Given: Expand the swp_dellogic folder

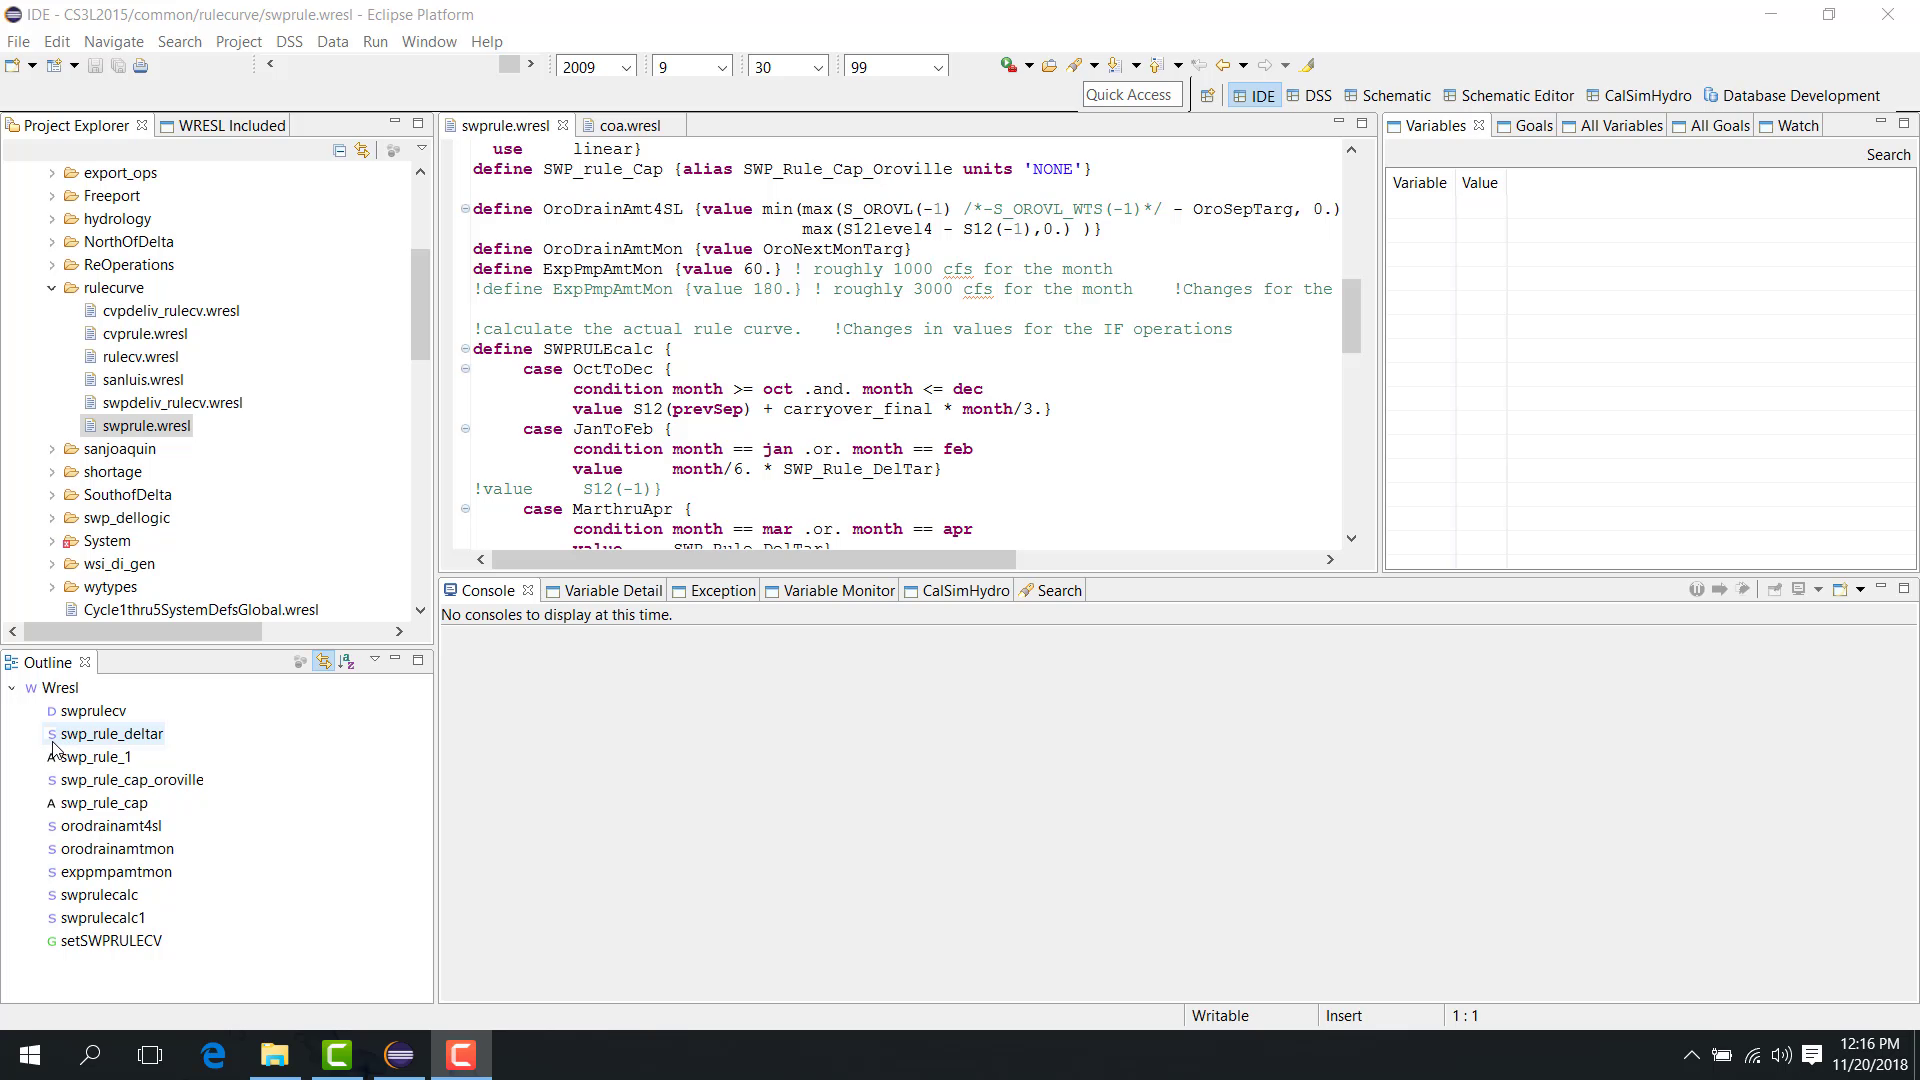Looking at the screenshot, I should click(52, 518).
